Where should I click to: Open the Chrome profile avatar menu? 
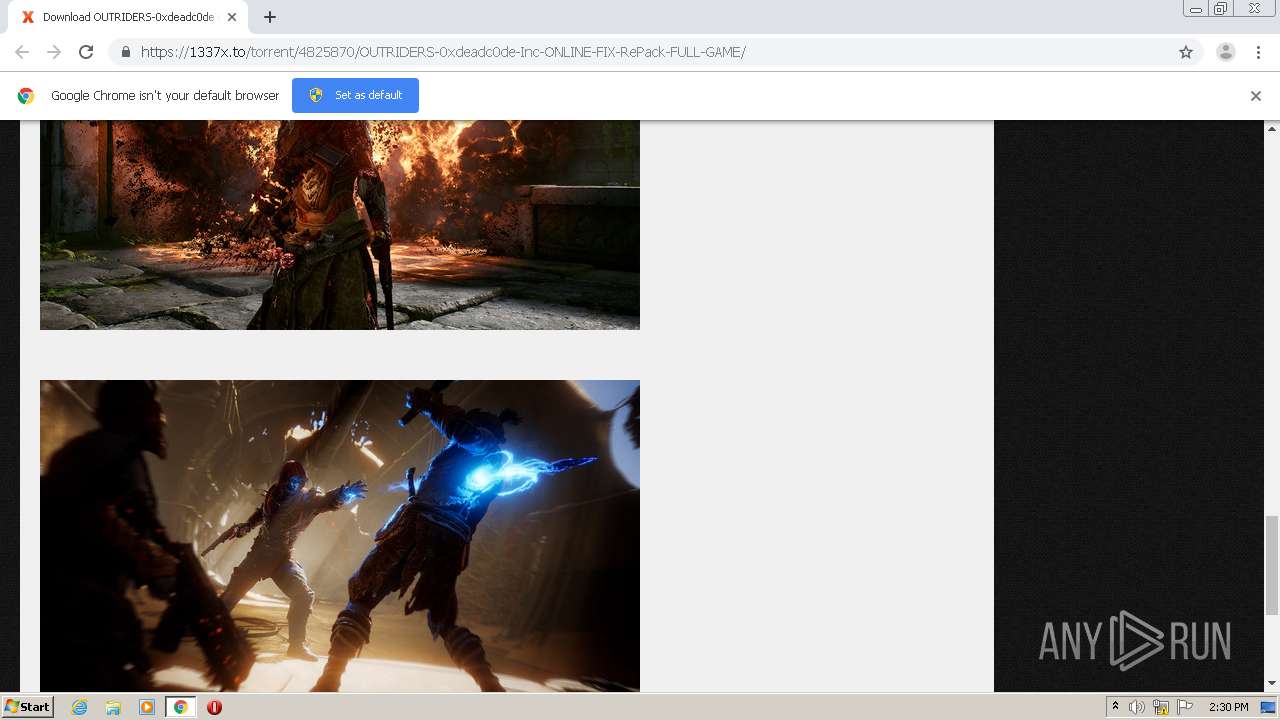coord(1226,52)
